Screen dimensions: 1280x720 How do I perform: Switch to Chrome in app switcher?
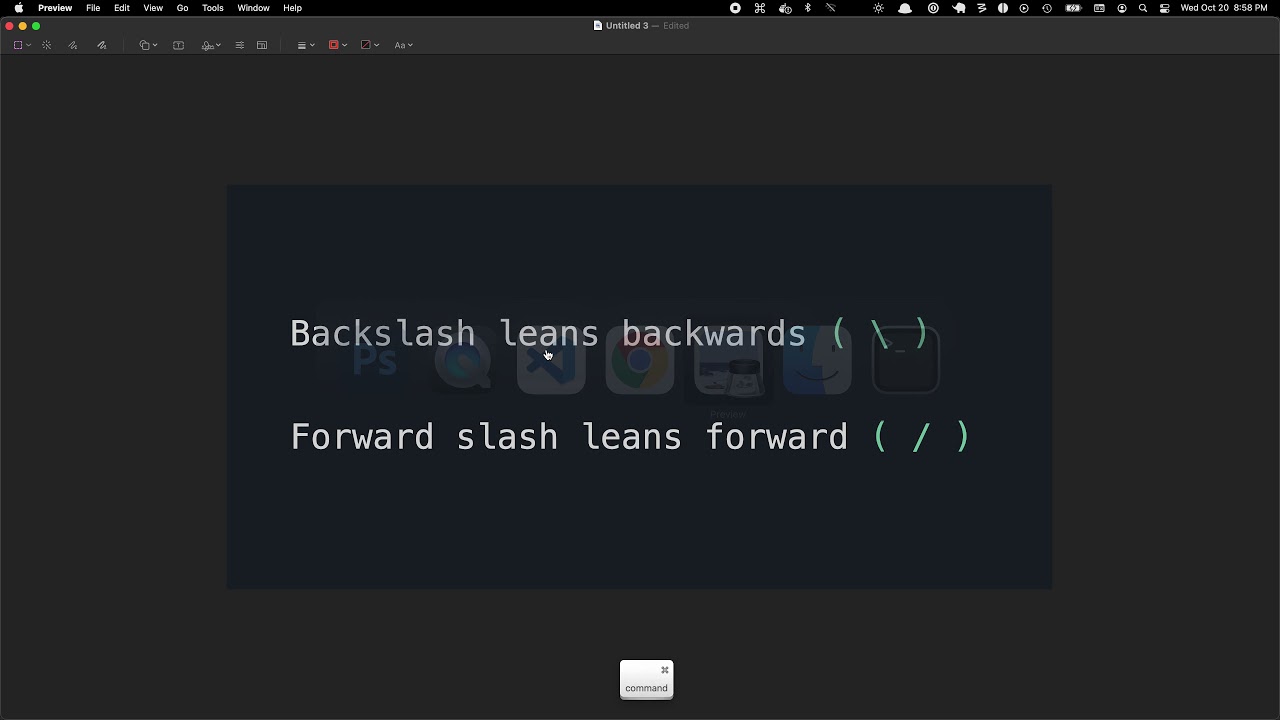point(640,360)
